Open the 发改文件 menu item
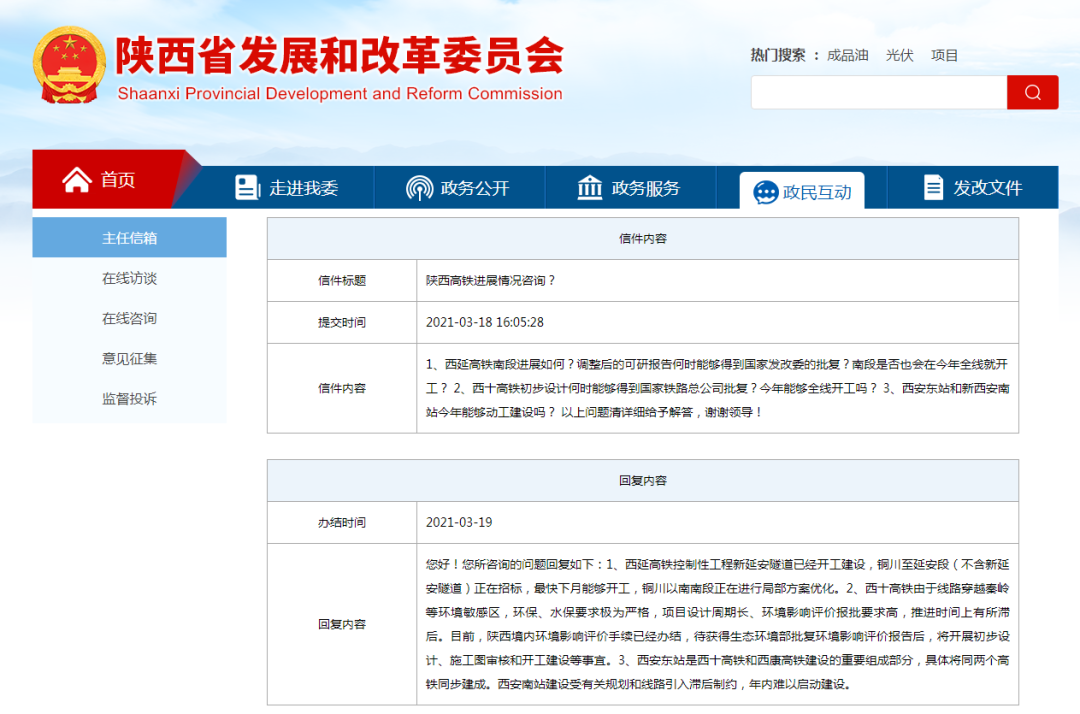 (x=973, y=187)
